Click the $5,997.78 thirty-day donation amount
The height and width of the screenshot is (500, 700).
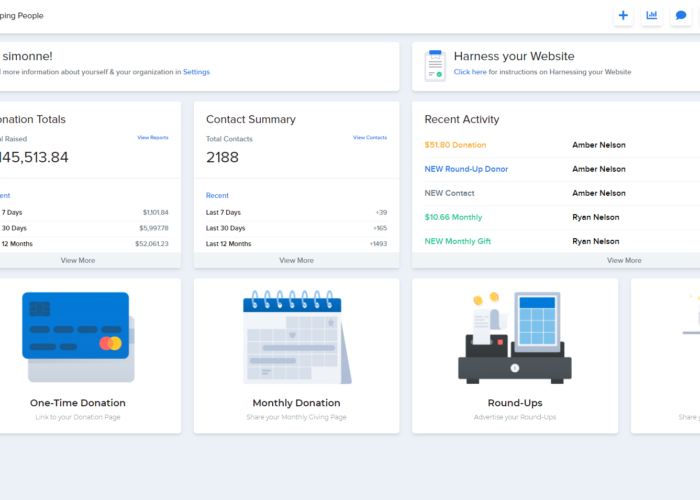coord(154,228)
